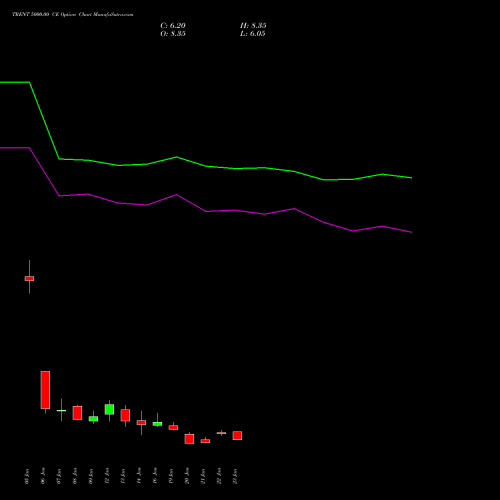Select the high value H: 8.35

click(253, 26)
